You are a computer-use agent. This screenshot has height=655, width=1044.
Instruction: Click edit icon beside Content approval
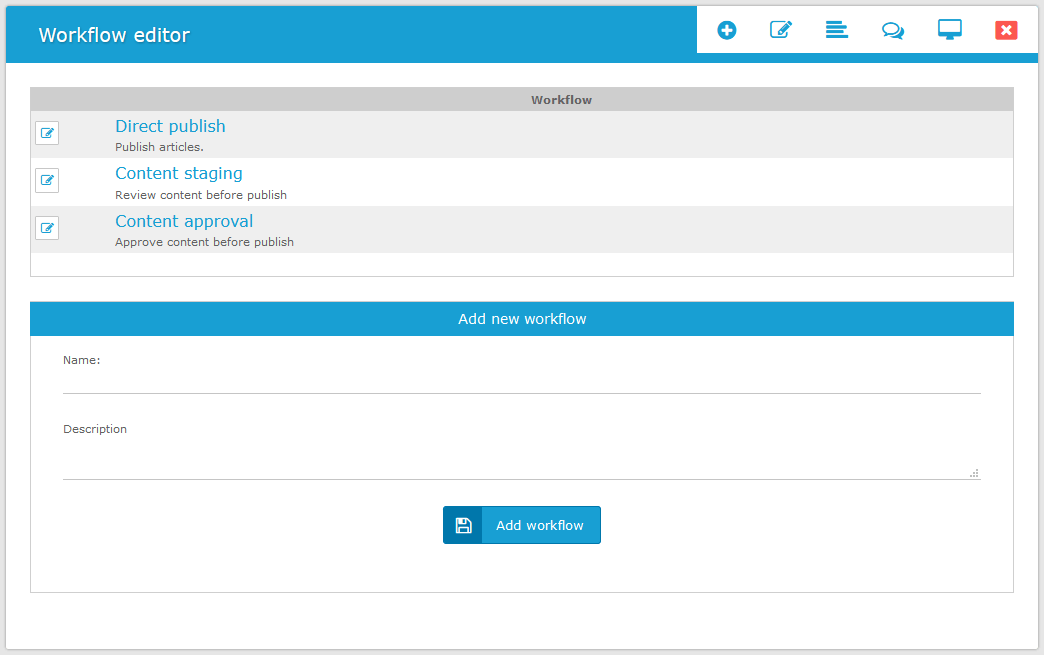pos(47,228)
